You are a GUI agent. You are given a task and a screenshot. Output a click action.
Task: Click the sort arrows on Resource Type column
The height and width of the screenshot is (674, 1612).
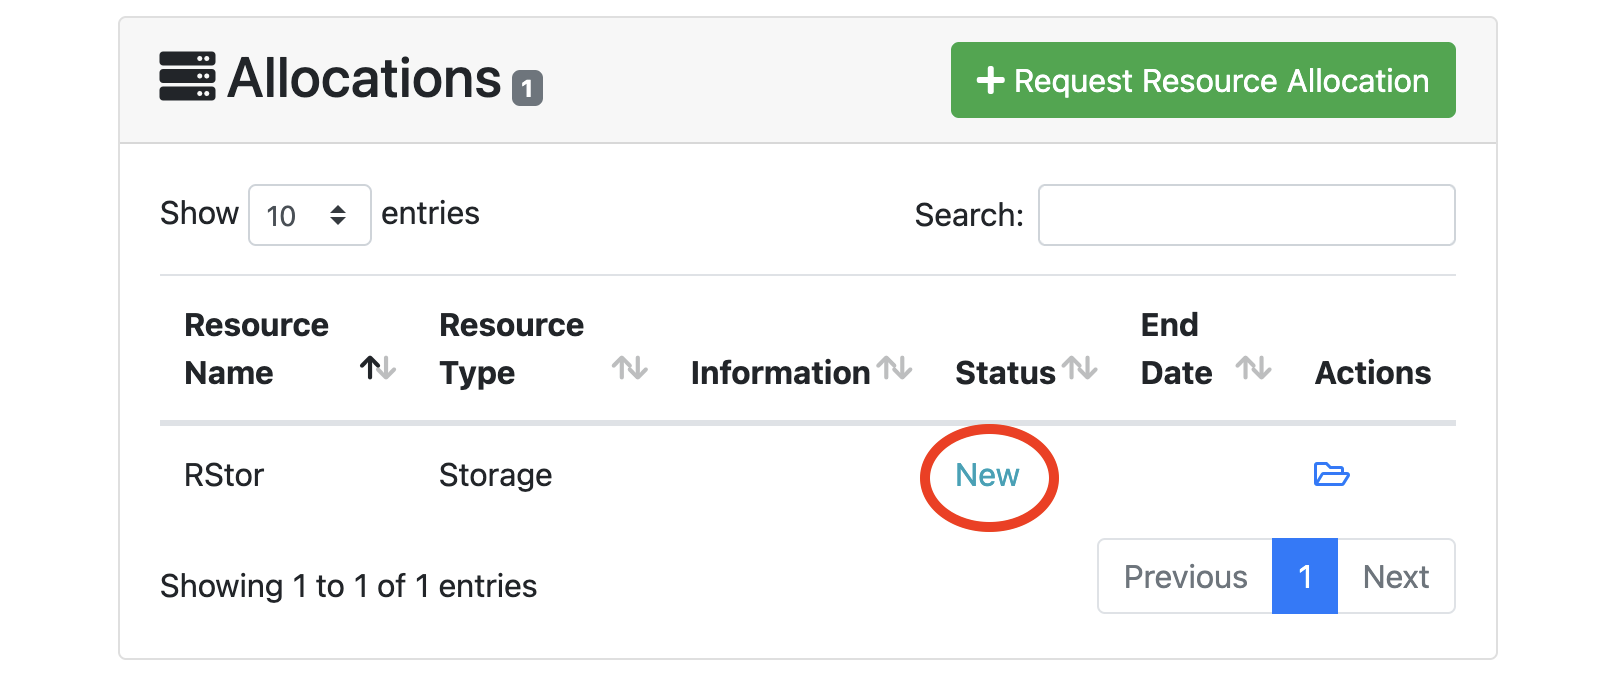click(630, 369)
